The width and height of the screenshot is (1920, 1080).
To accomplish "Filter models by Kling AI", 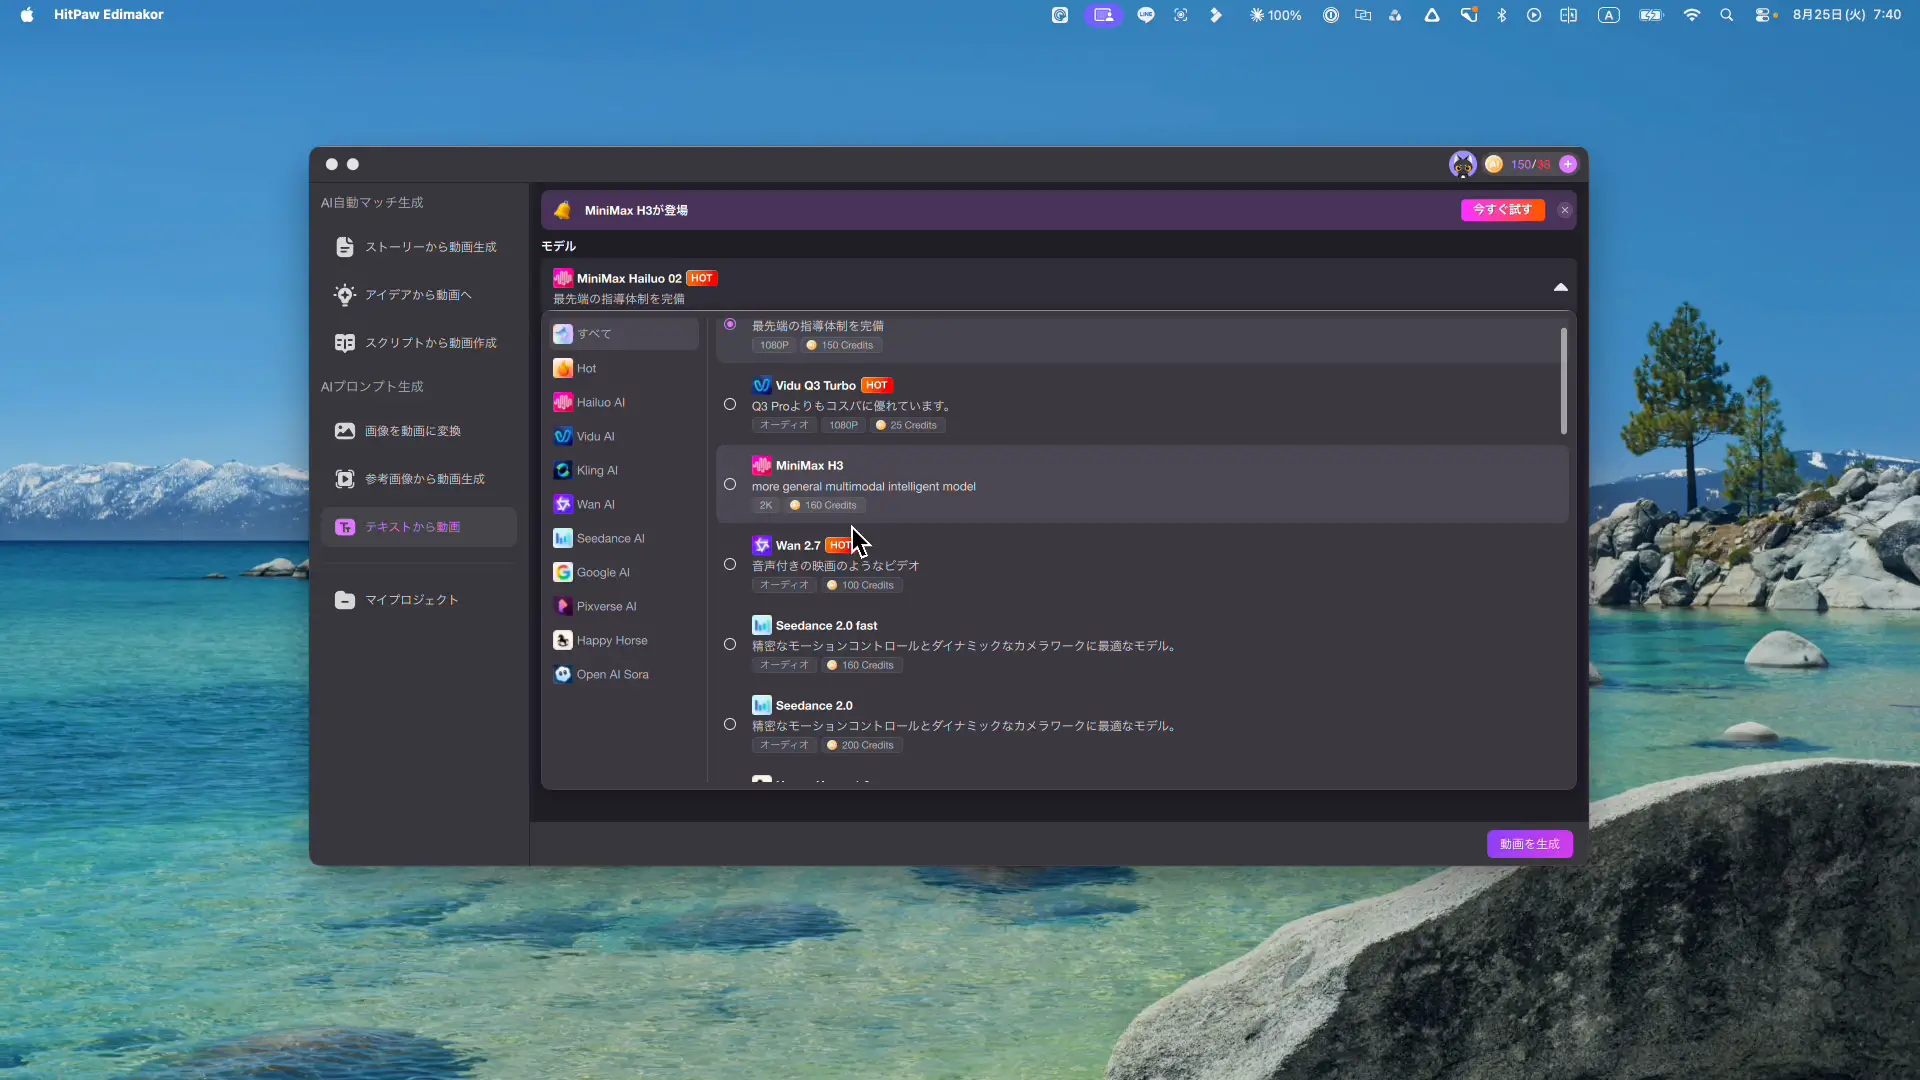I will point(624,470).
